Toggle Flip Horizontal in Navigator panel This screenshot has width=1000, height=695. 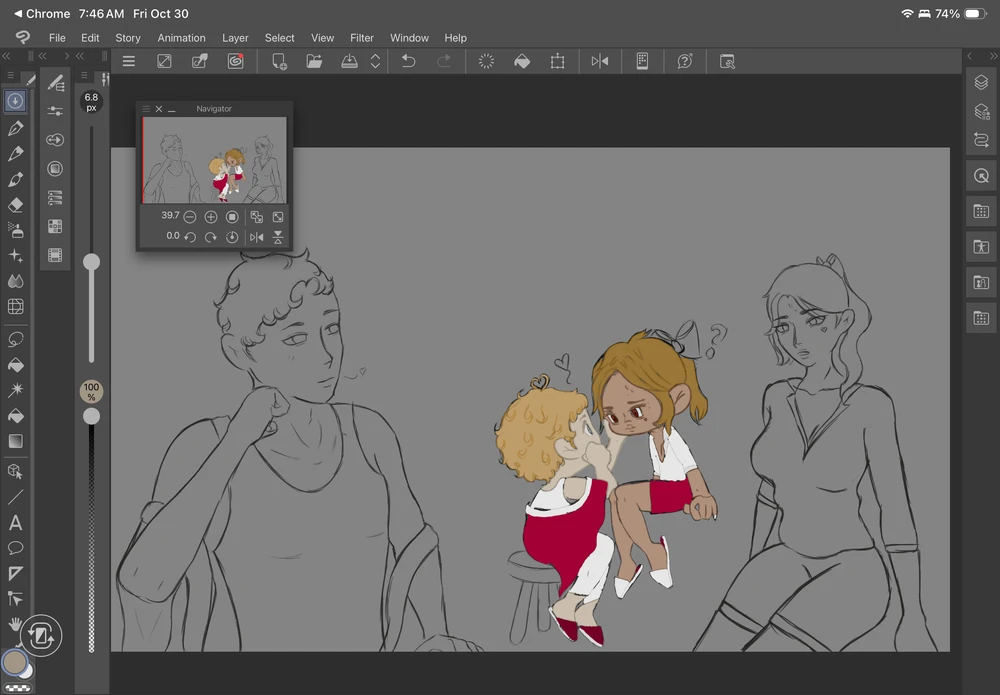point(256,237)
